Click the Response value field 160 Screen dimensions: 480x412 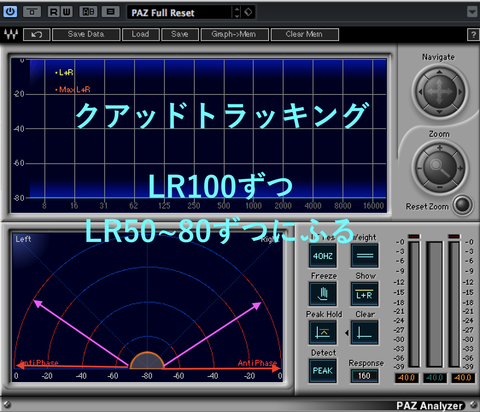pyautogui.click(x=364, y=376)
